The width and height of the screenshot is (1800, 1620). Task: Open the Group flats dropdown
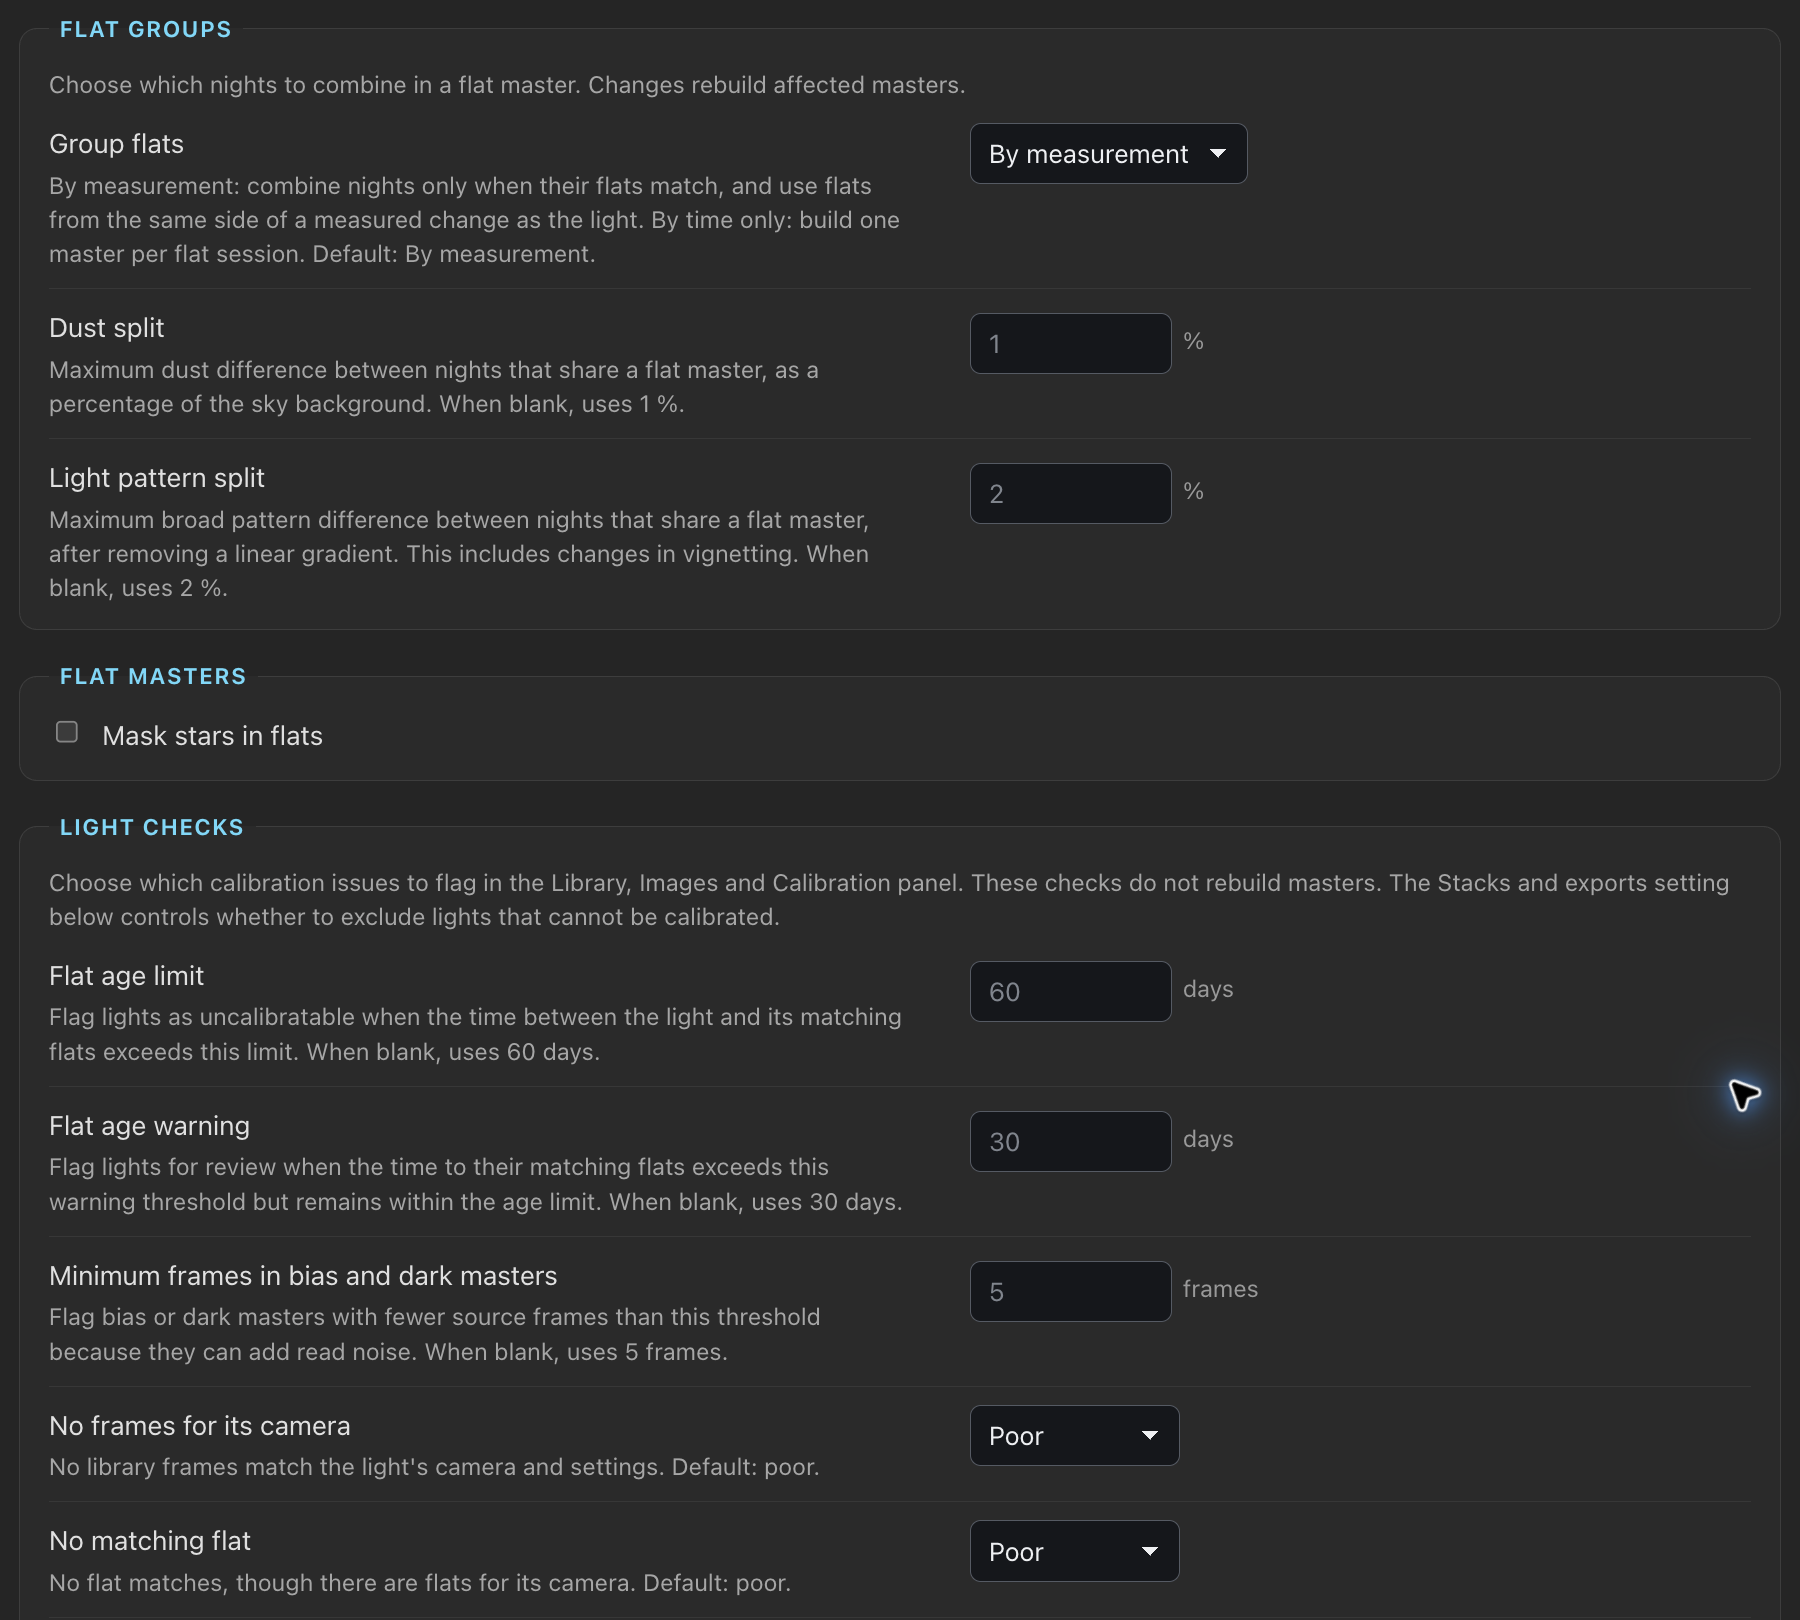(1108, 154)
